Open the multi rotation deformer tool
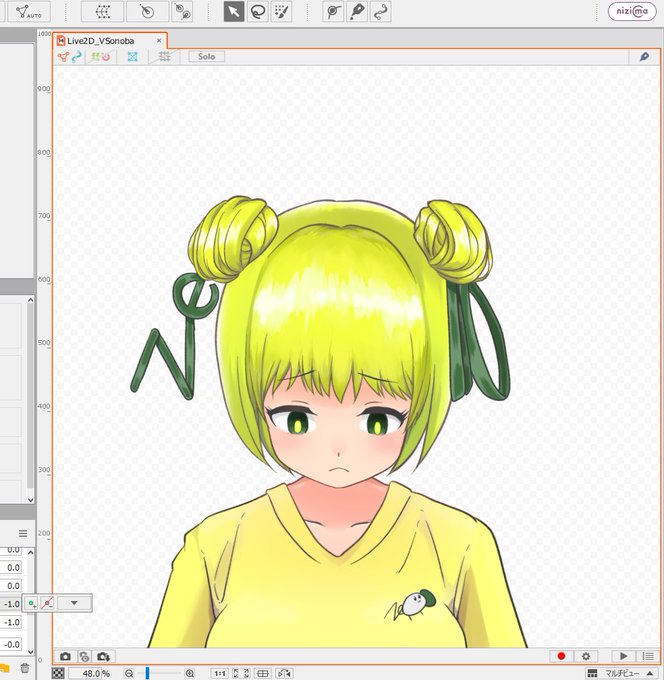The image size is (664, 680). [182, 12]
